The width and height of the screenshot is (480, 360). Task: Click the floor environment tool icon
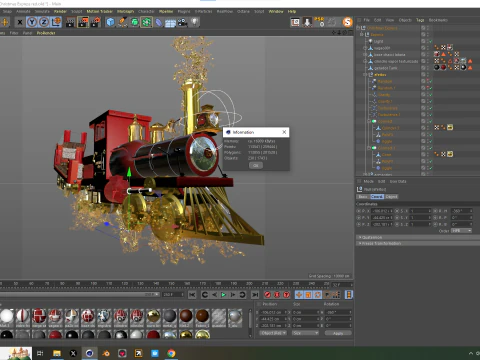coord(170,23)
